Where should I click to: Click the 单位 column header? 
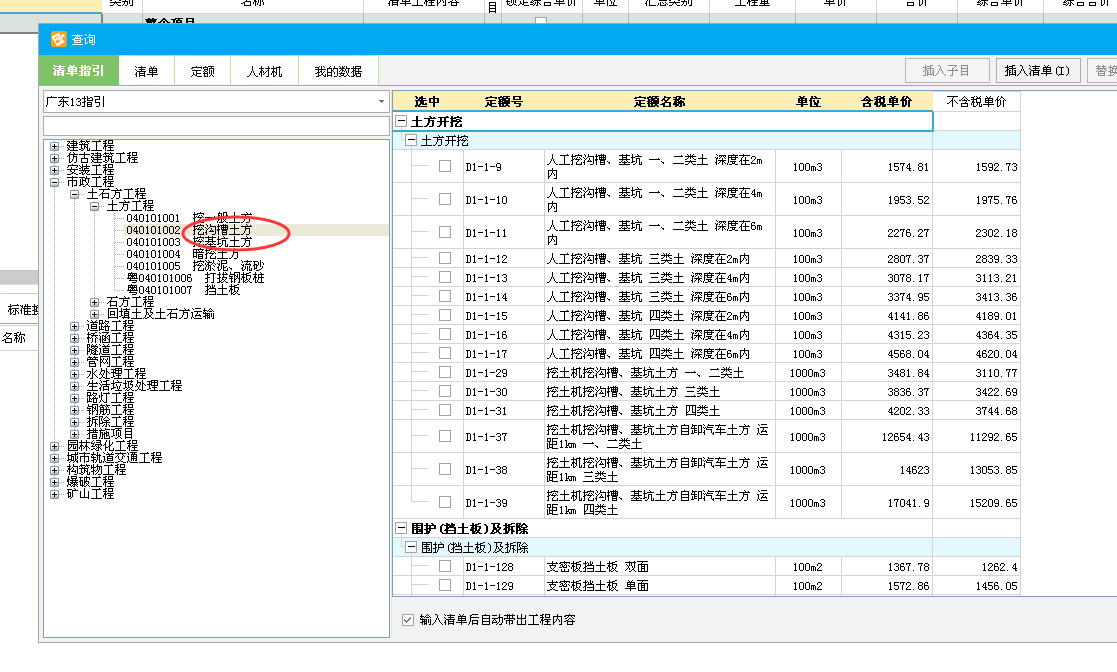(809, 102)
